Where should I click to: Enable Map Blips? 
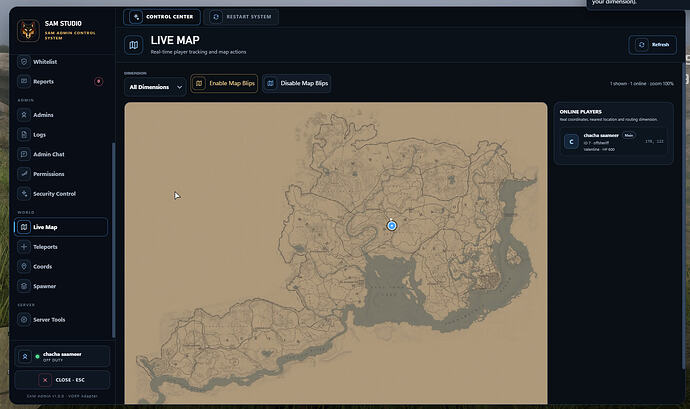coord(224,83)
